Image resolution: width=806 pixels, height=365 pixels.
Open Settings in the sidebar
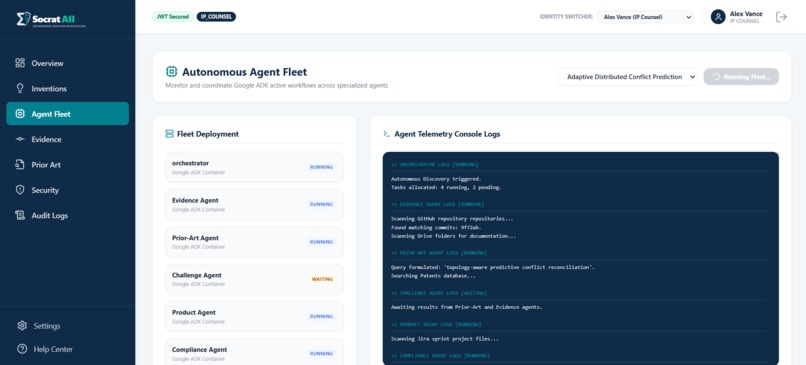point(67,326)
